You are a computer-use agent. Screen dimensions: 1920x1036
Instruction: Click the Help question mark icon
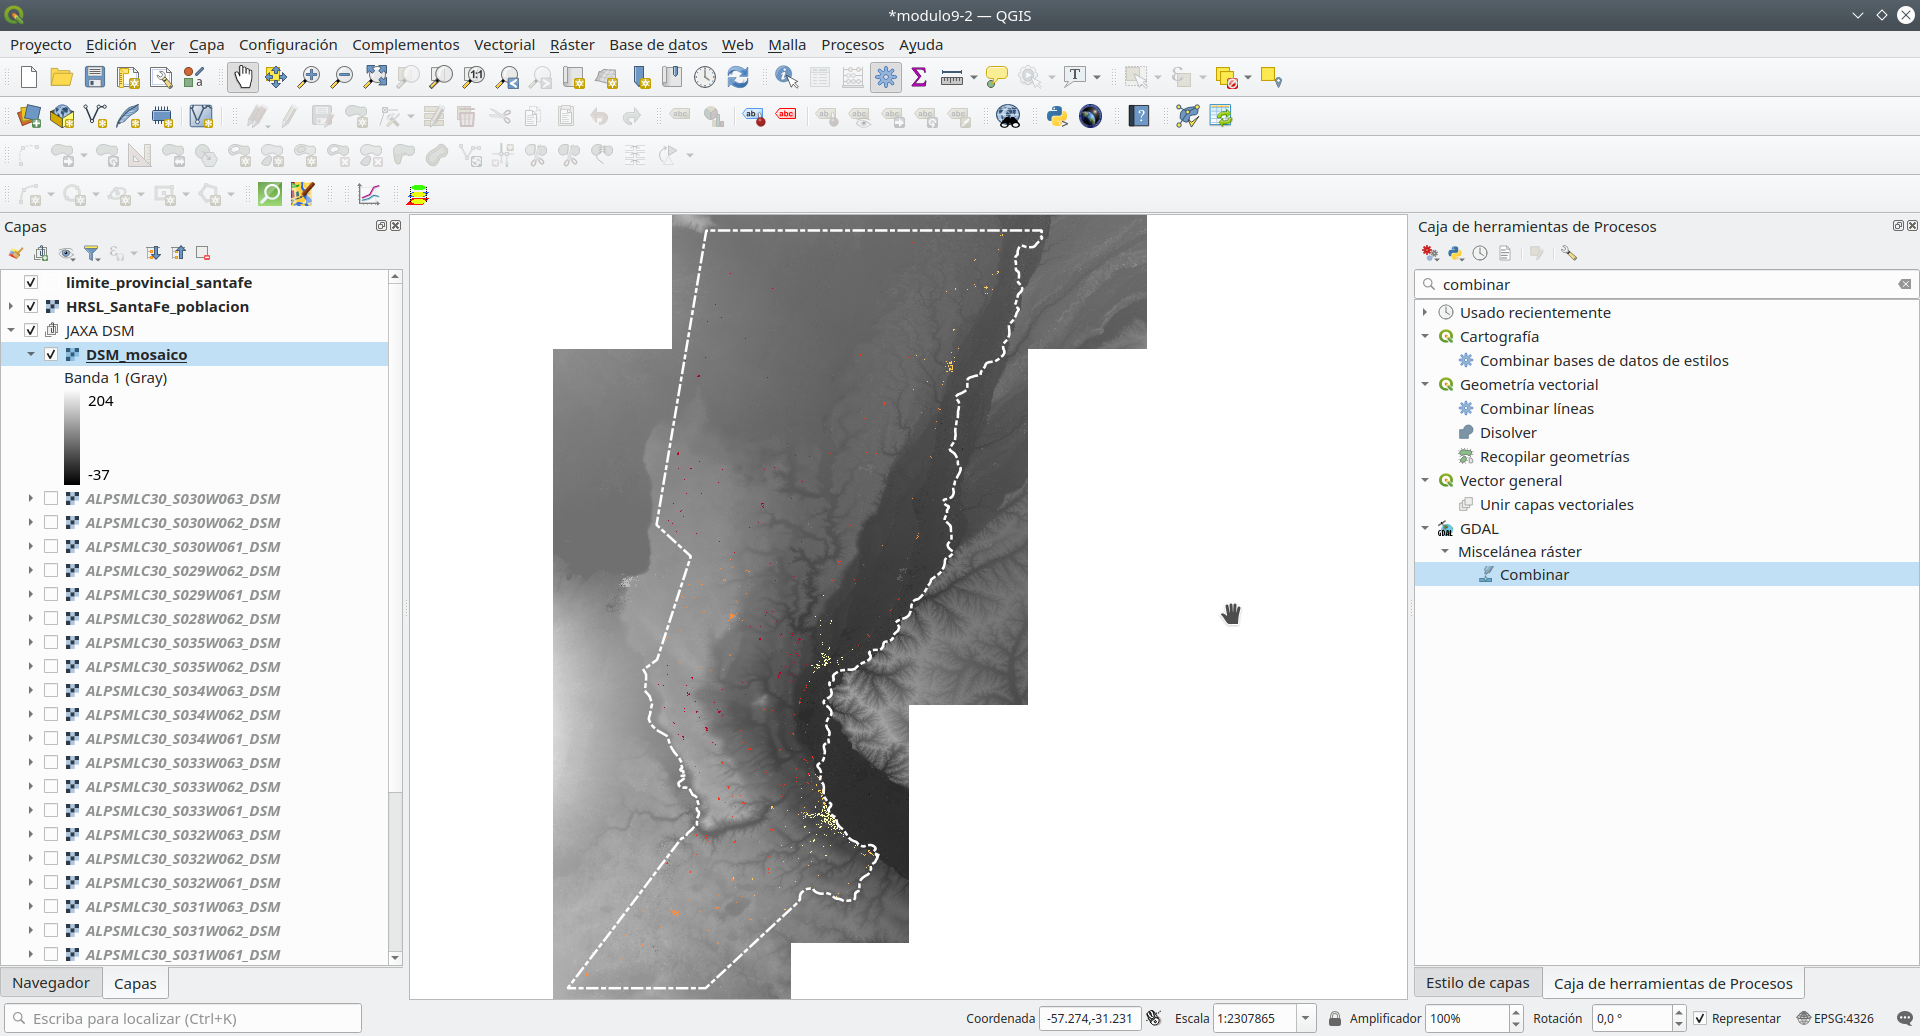pos(1139,116)
